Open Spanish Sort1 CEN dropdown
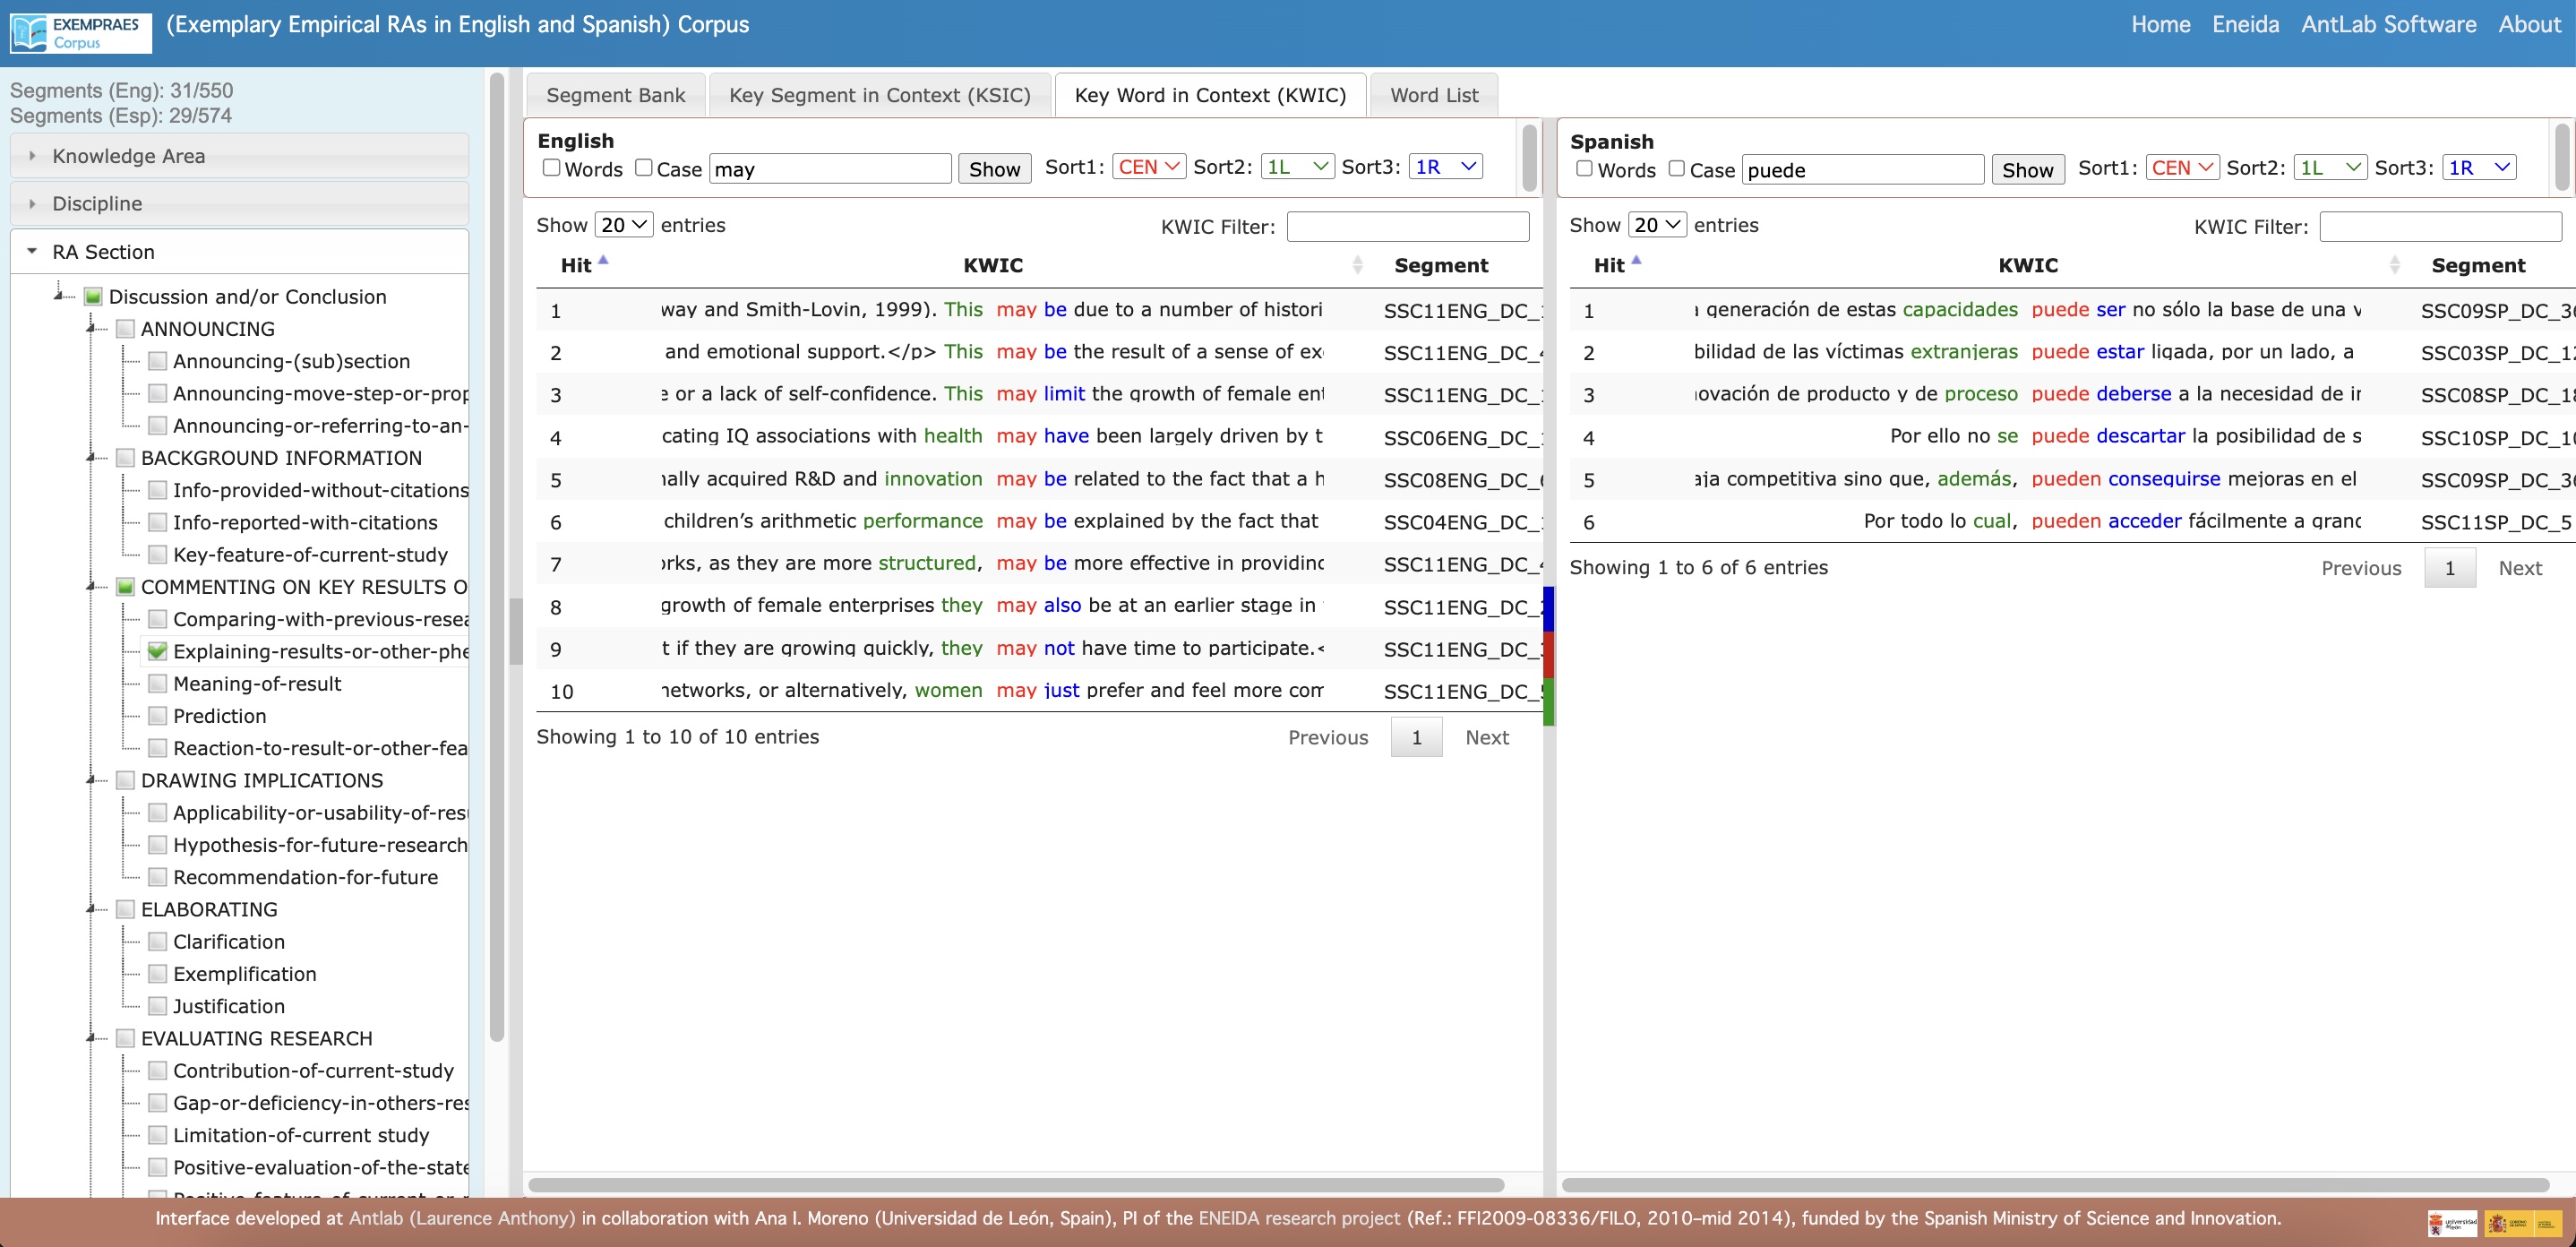Image resolution: width=2576 pixels, height=1247 pixels. 2182,167
